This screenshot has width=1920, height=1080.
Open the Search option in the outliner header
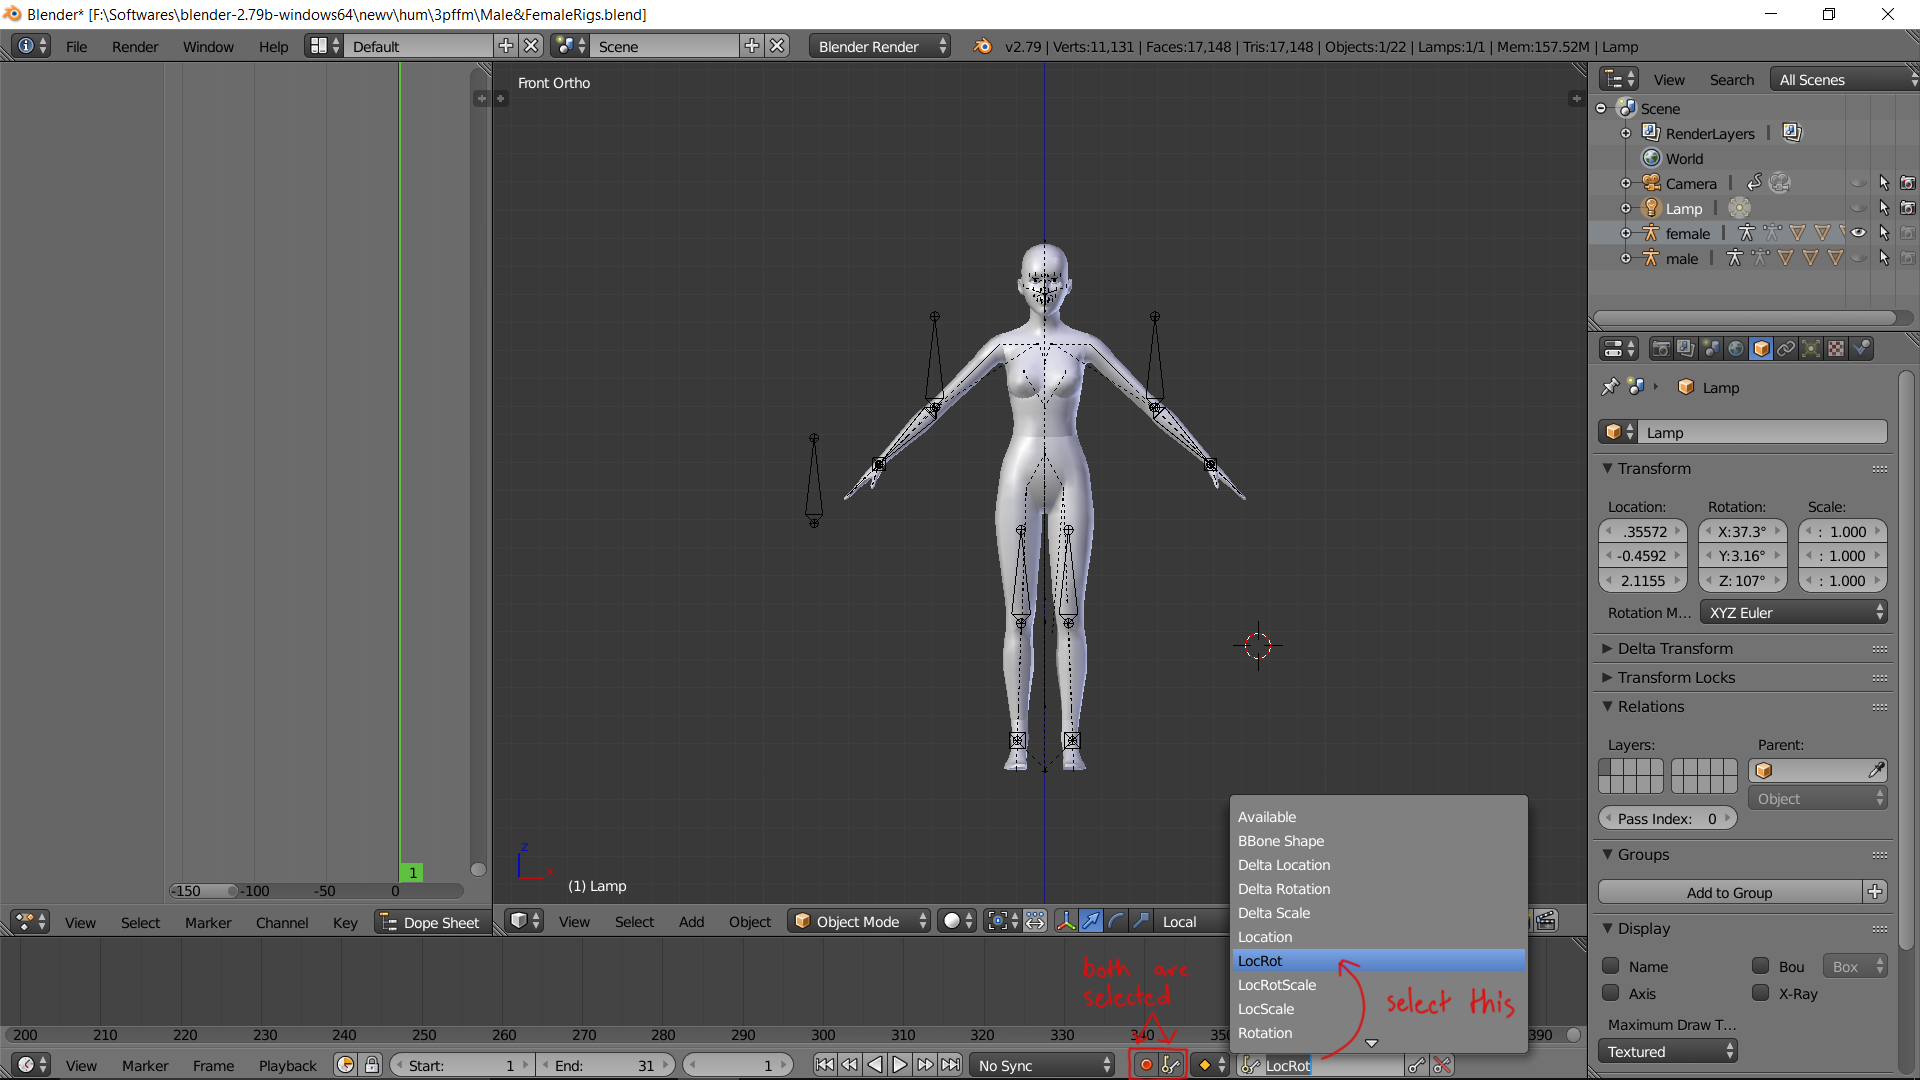(x=1732, y=80)
